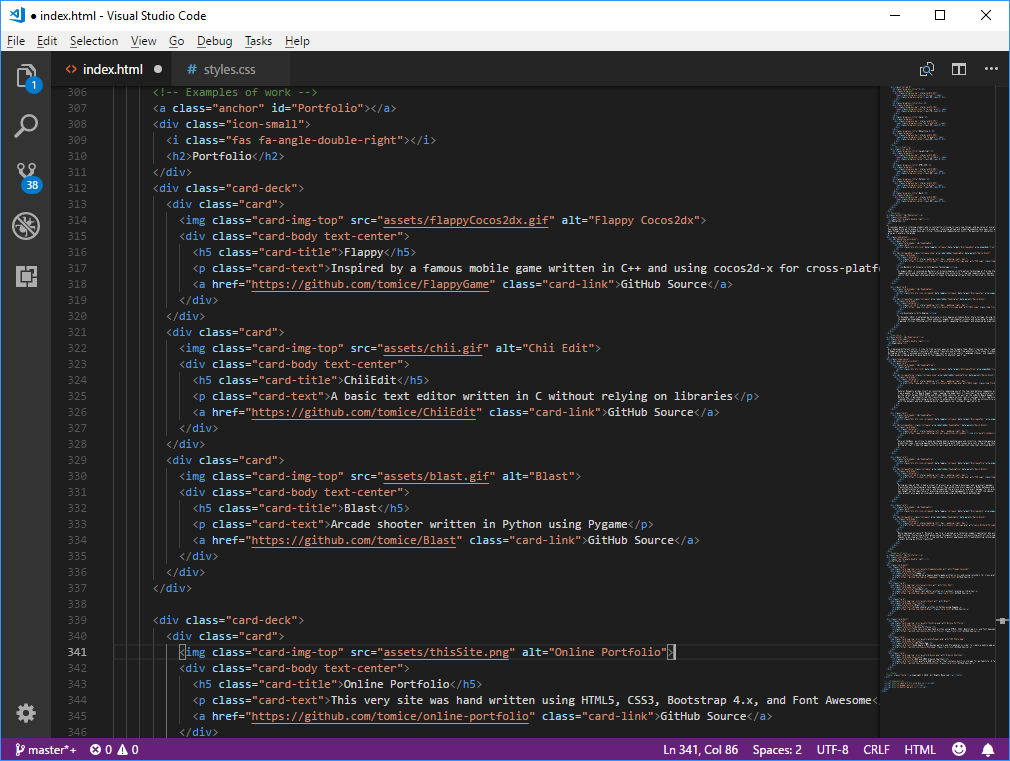
Task: Click the master branch indicator
Action: [x=45, y=749]
